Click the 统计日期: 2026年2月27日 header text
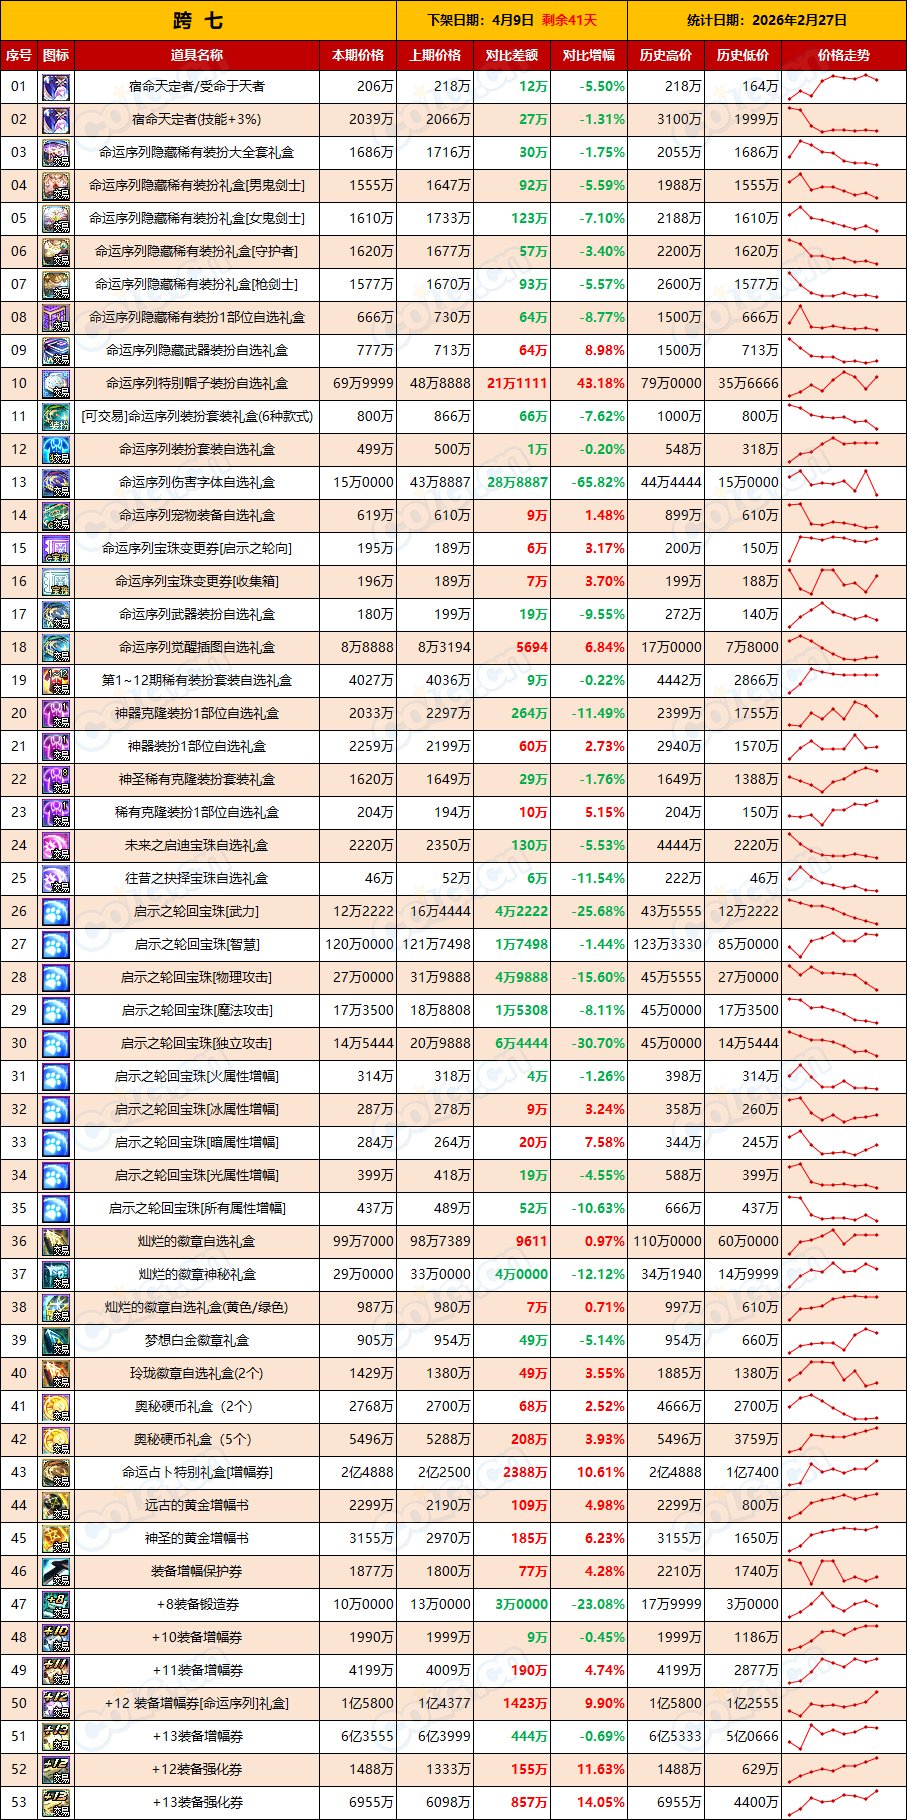 point(767,20)
